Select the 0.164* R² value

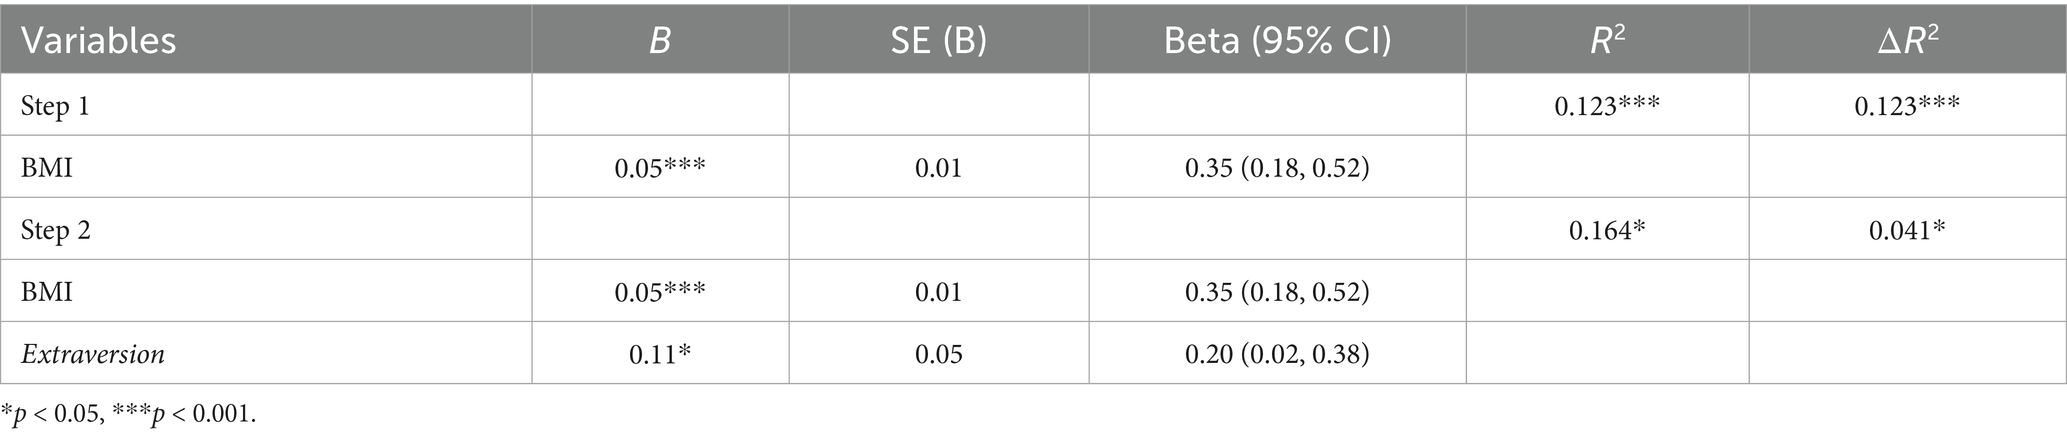(1607, 230)
